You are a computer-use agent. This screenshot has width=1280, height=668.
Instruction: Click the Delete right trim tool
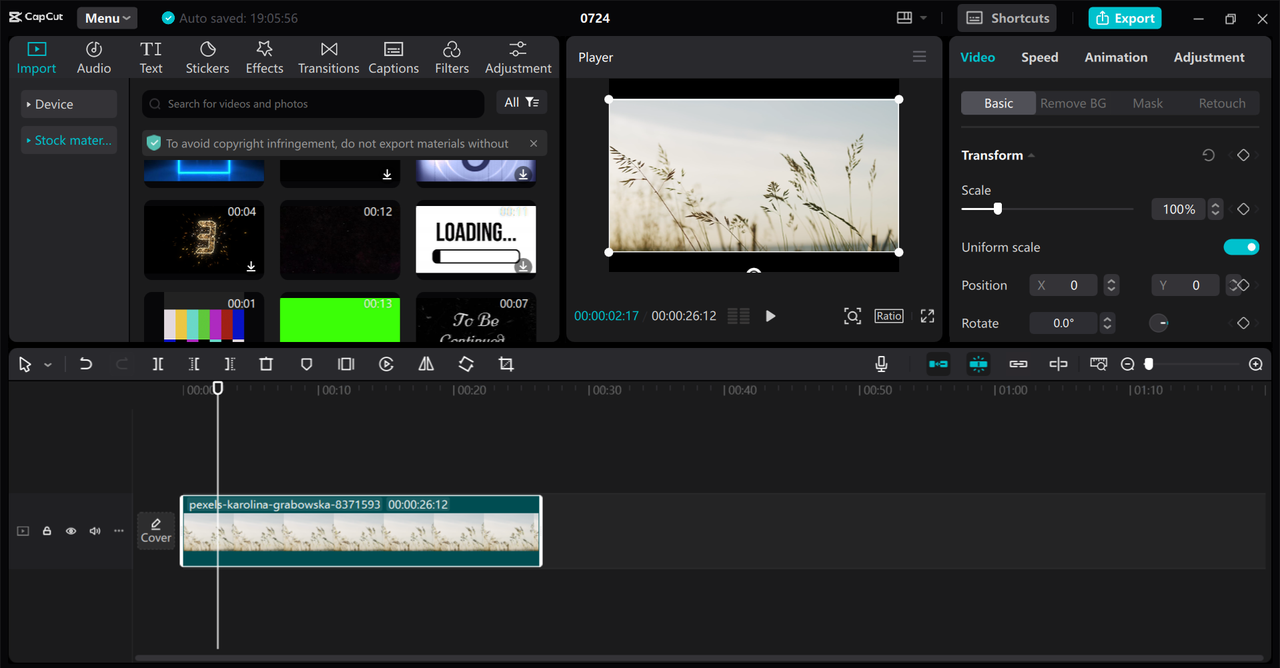coord(230,365)
